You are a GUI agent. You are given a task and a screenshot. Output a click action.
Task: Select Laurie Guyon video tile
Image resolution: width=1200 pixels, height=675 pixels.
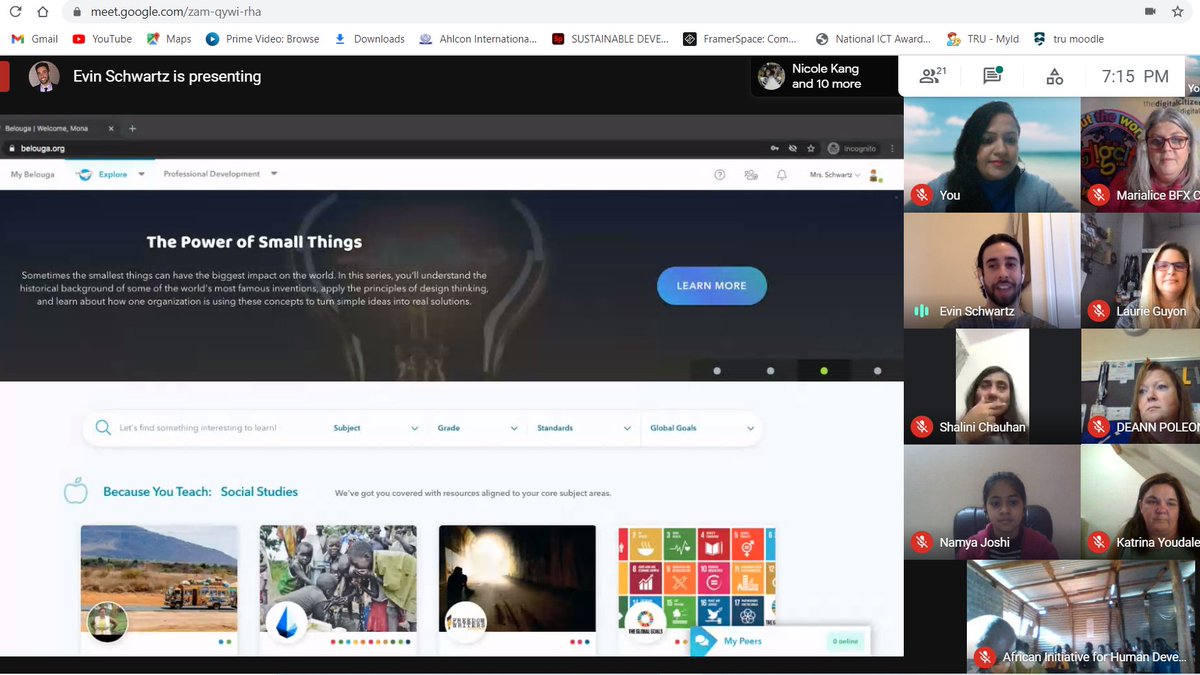[x=1140, y=271]
